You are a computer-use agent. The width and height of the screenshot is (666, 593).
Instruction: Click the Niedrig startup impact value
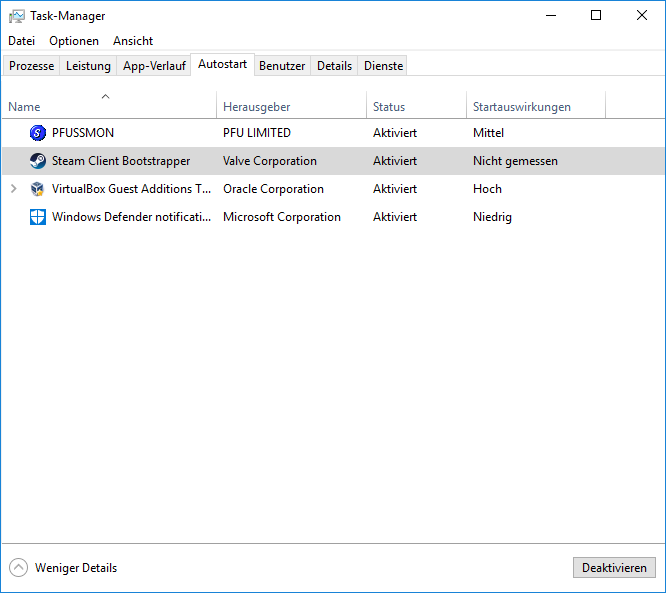coord(492,217)
